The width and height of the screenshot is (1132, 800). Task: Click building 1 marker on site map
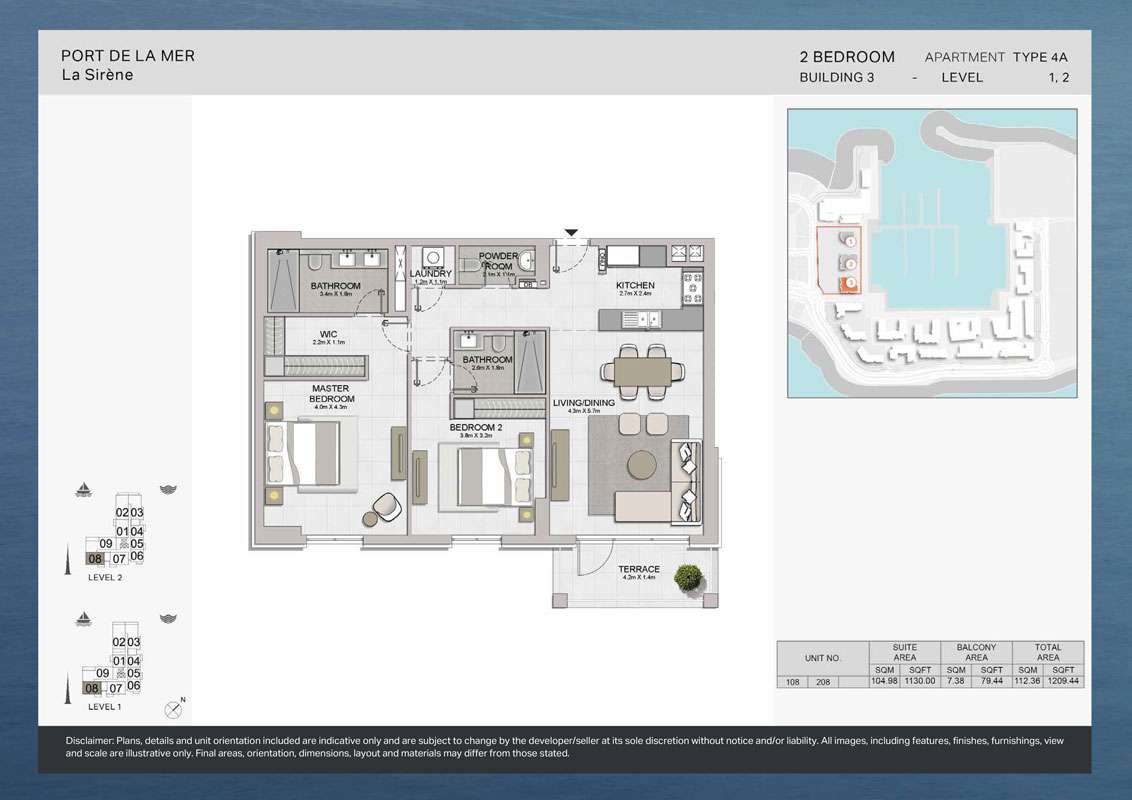coord(849,241)
